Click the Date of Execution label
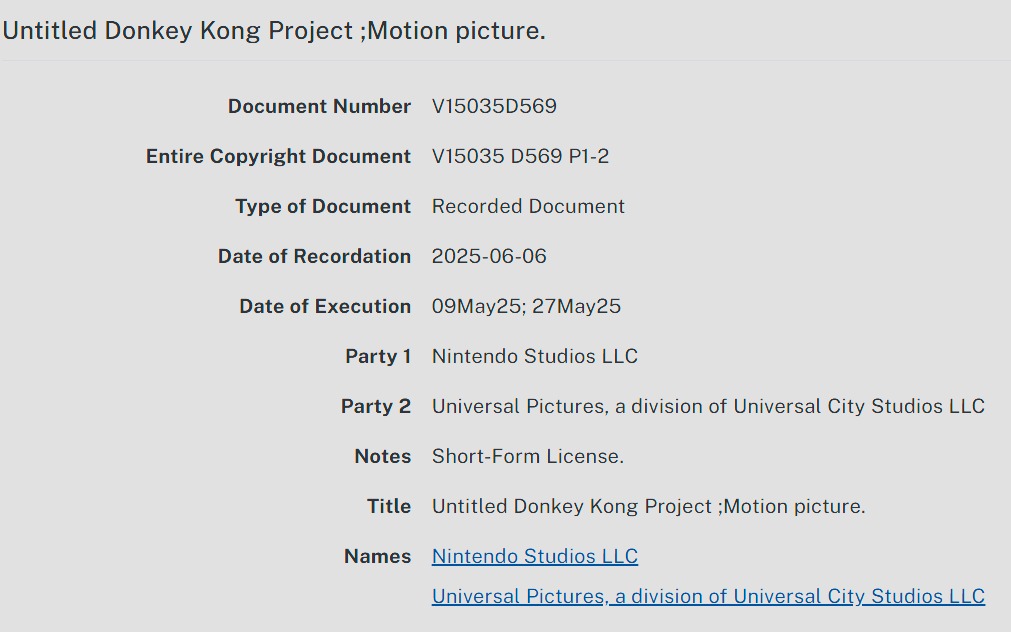The width and height of the screenshot is (1011, 632). point(325,306)
